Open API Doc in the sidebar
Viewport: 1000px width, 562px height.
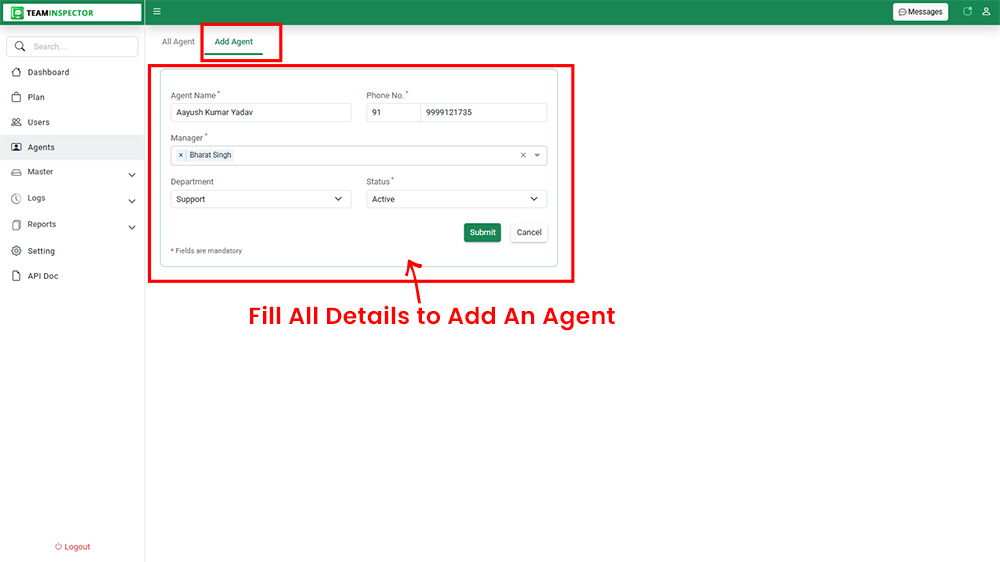pos(43,276)
